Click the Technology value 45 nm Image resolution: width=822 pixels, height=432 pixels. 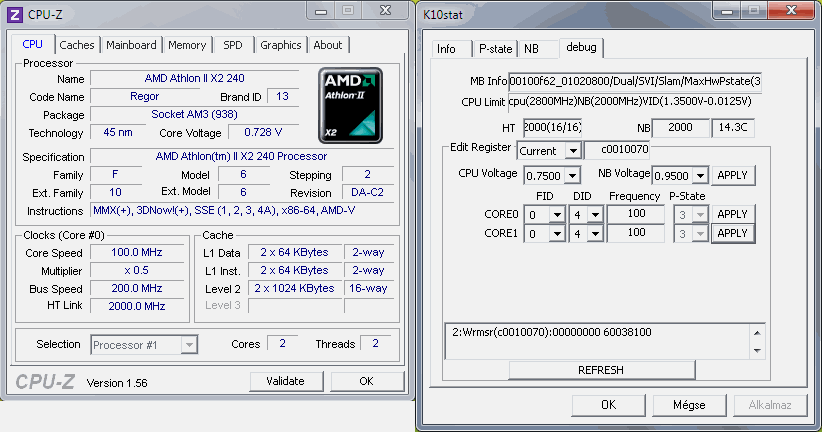118,132
